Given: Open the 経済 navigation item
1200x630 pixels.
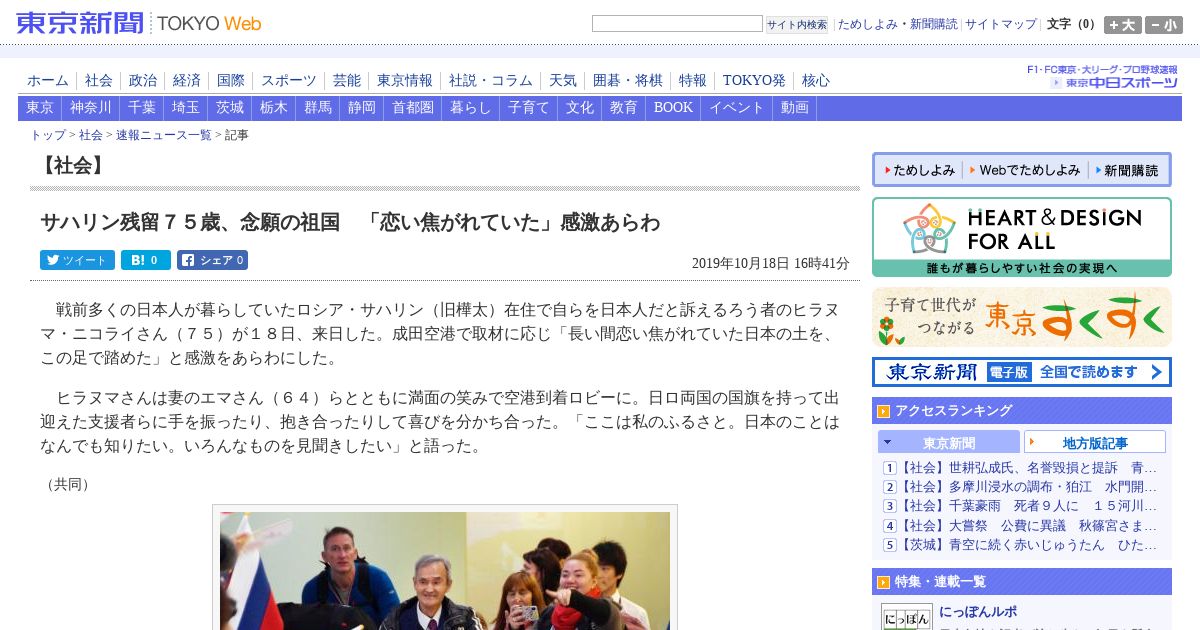Looking at the screenshot, I should (187, 81).
